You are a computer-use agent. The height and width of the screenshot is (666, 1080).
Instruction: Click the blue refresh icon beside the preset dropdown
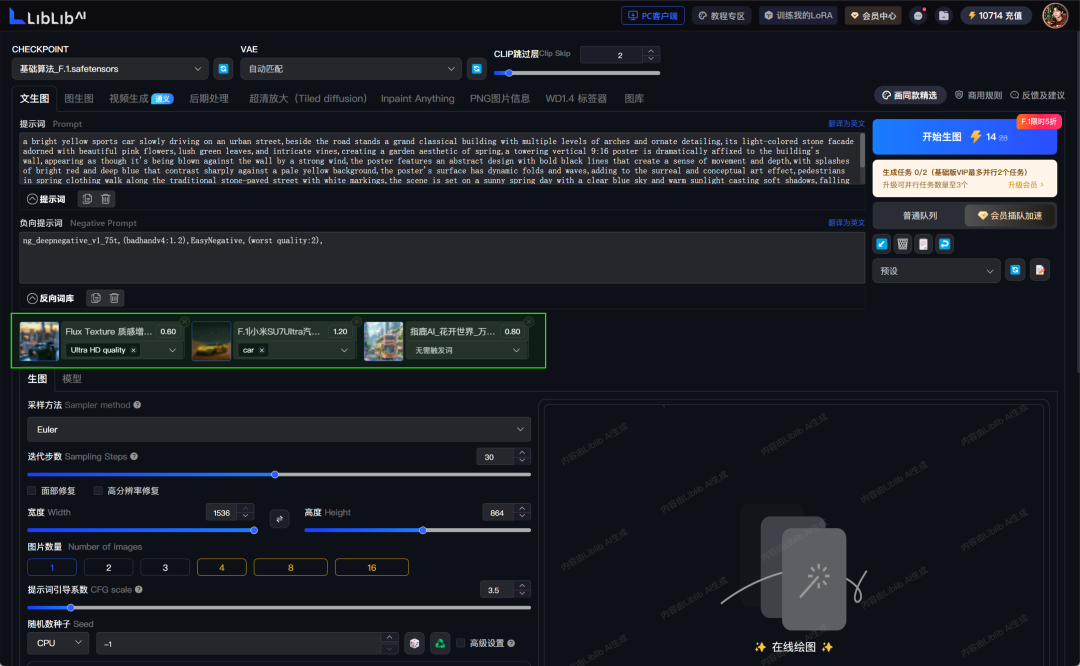[x=1015, y=270]
